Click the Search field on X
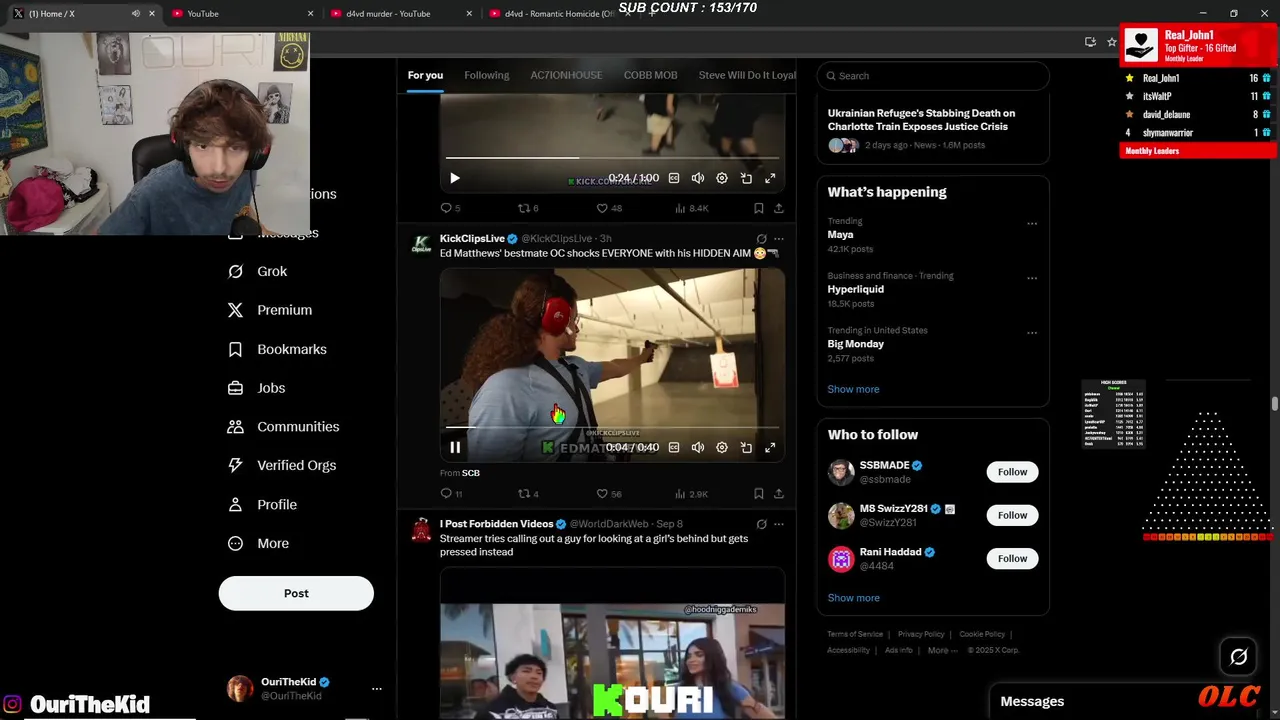 click(933, 76)
